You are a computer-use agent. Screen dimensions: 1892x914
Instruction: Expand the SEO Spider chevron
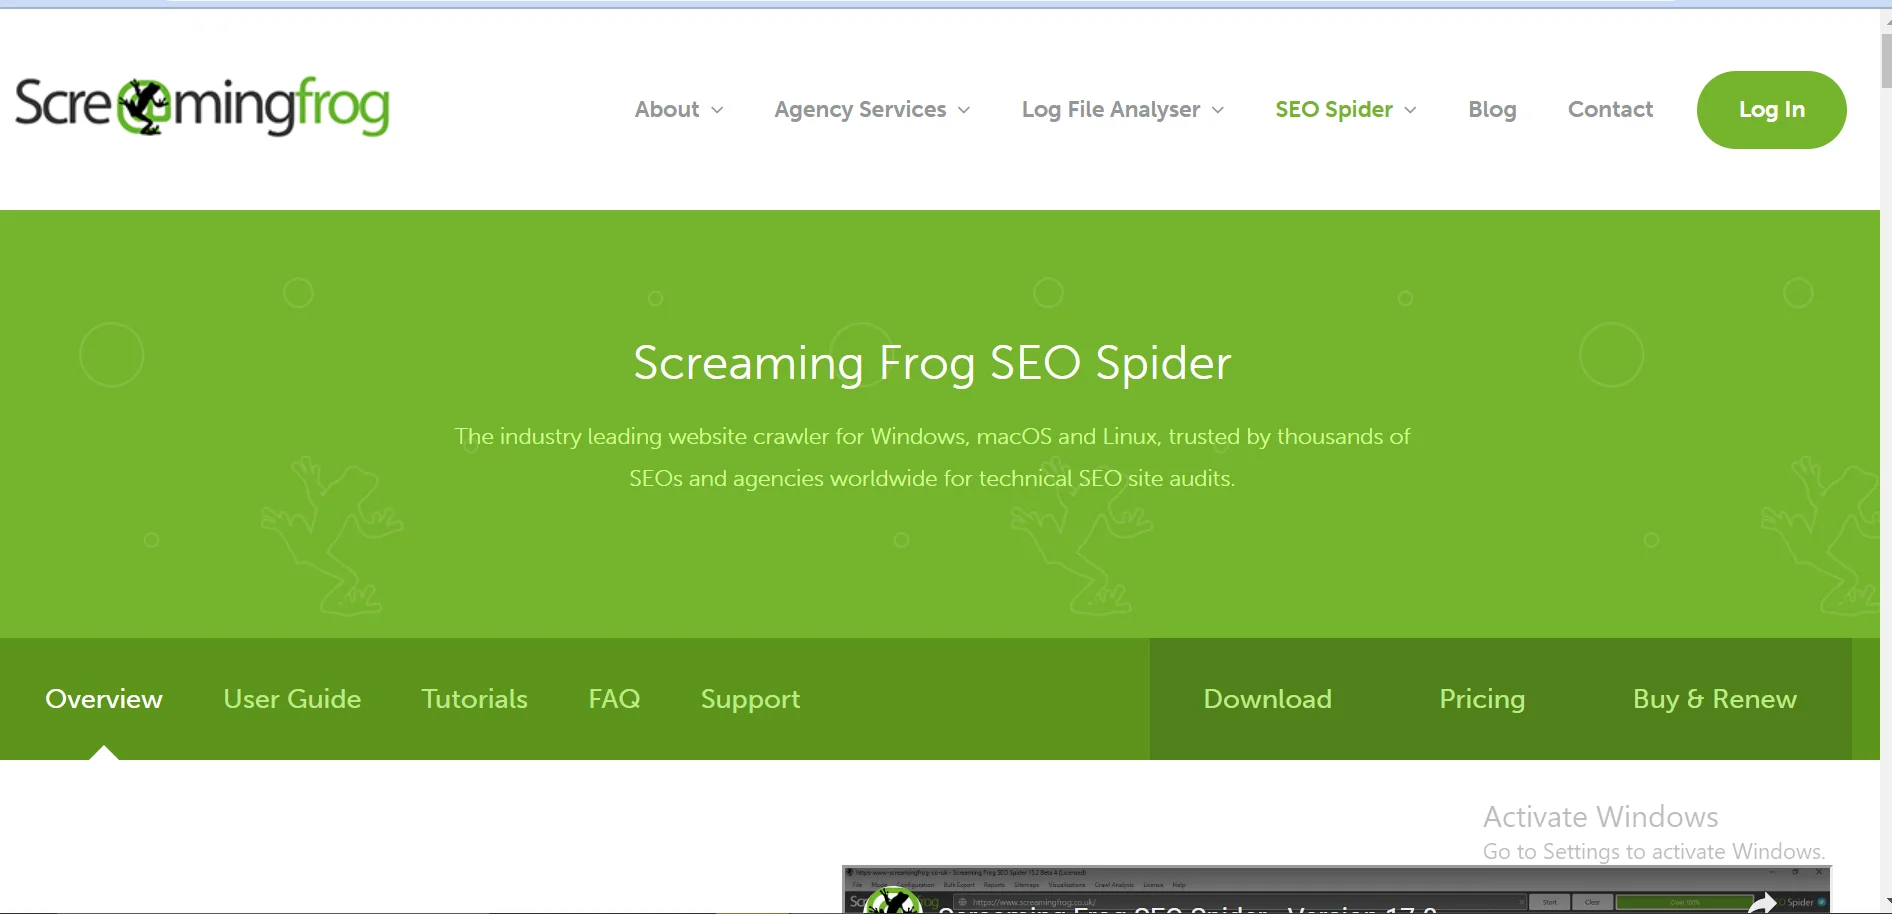click(1411, 110)
